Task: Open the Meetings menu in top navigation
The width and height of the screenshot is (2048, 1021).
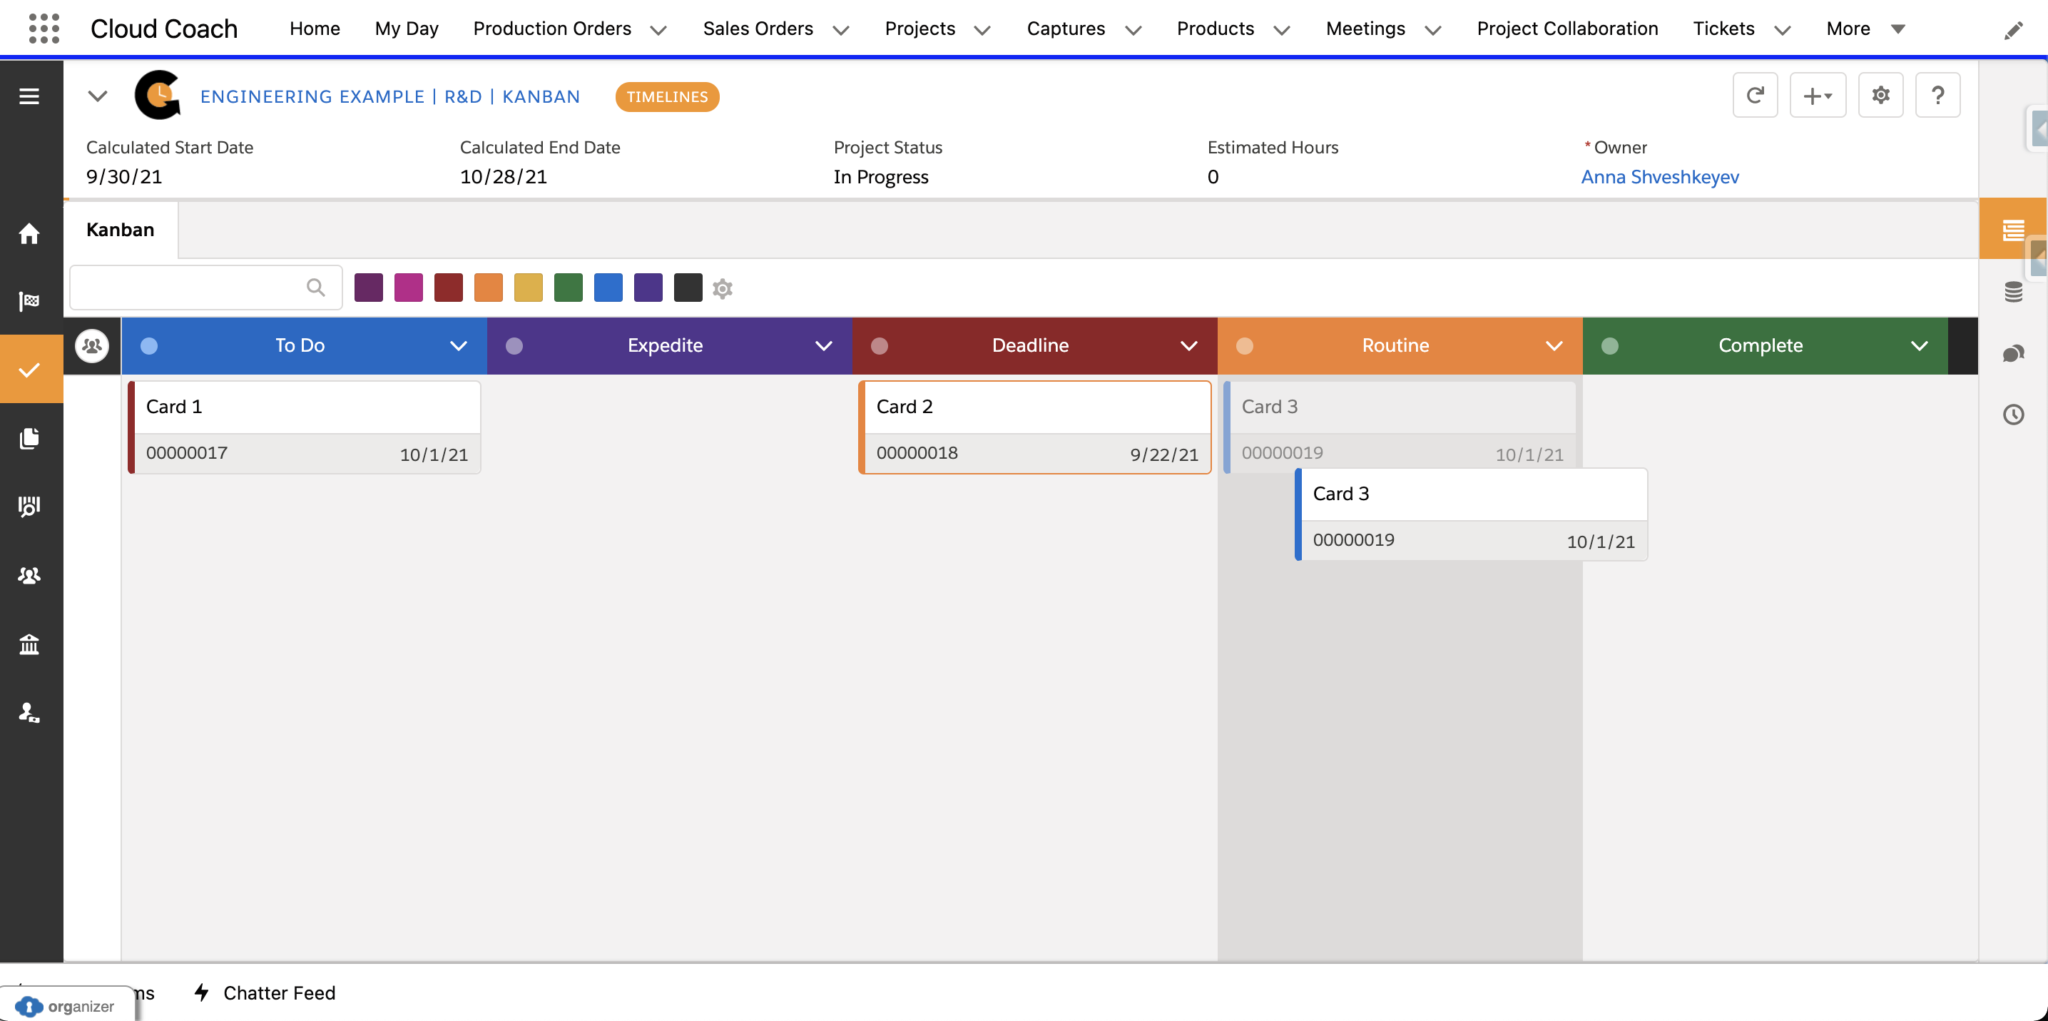Action: pyautogui.click(x=1366, y=28)
